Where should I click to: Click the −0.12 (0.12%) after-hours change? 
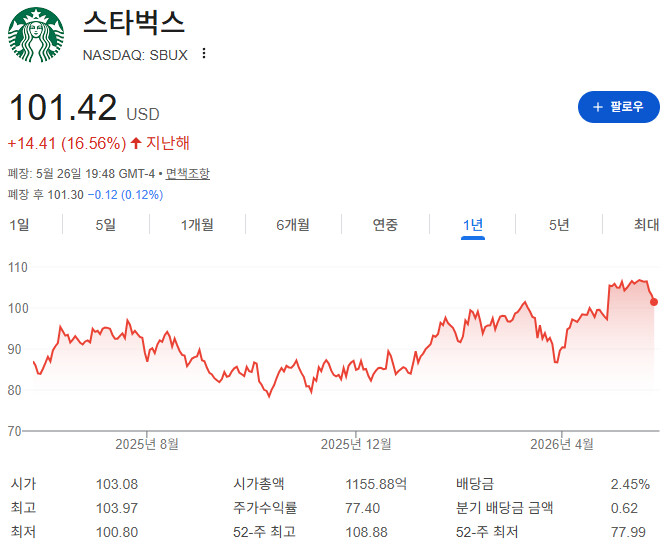point(125,195)
